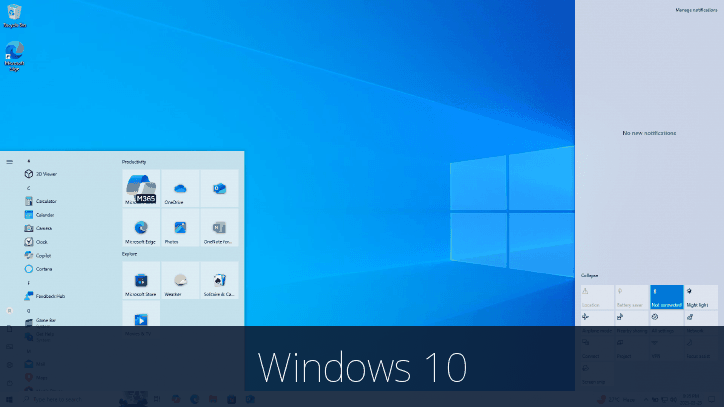
Task: Open the letter G index header
Action: tap(29, 311)
